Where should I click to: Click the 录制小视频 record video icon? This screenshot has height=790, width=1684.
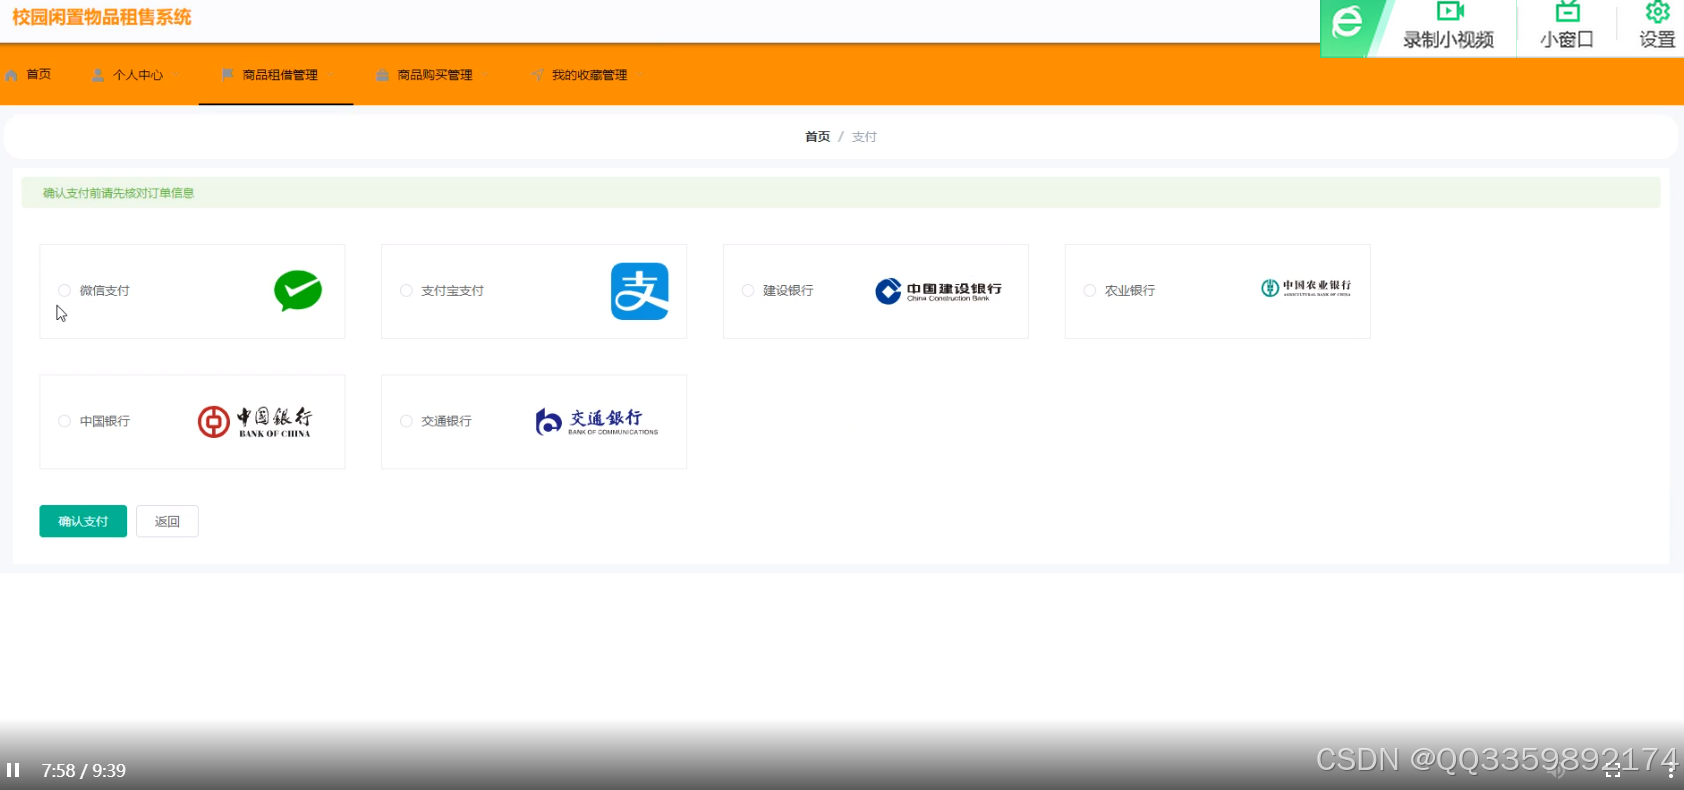tap(1450, 12)
